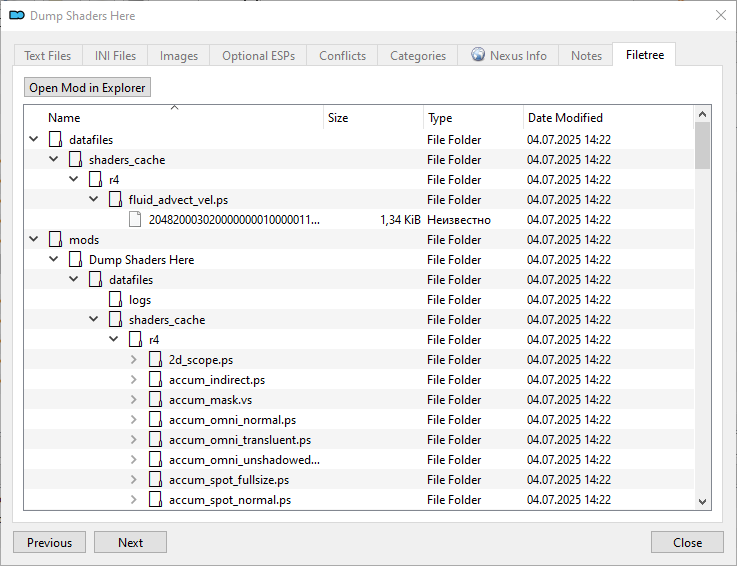The image size is (737, 566).
Task: Click the Mod Organizer icon in the title bar
Action: click(17, 16)
